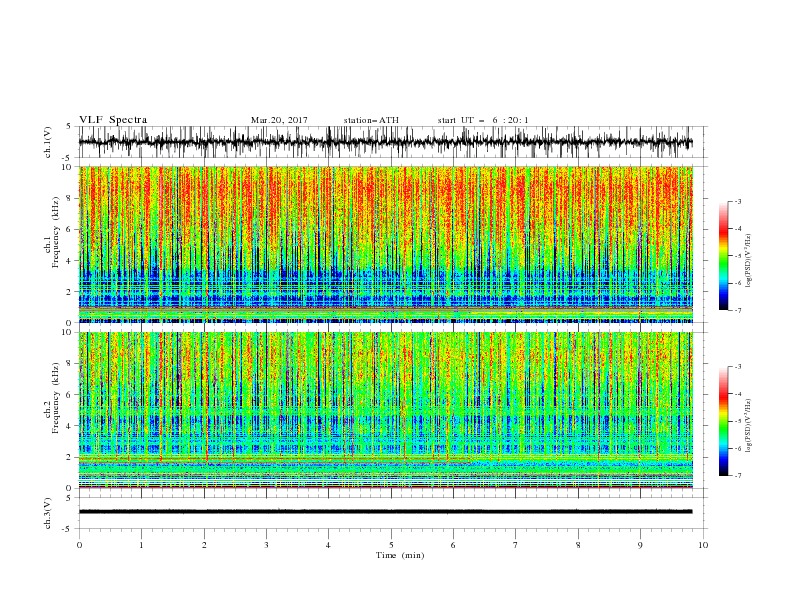The width and height of the screenshot is (792, 612).
Task: Click the ch.1 PSD color bar
Action: coord(724,255)
